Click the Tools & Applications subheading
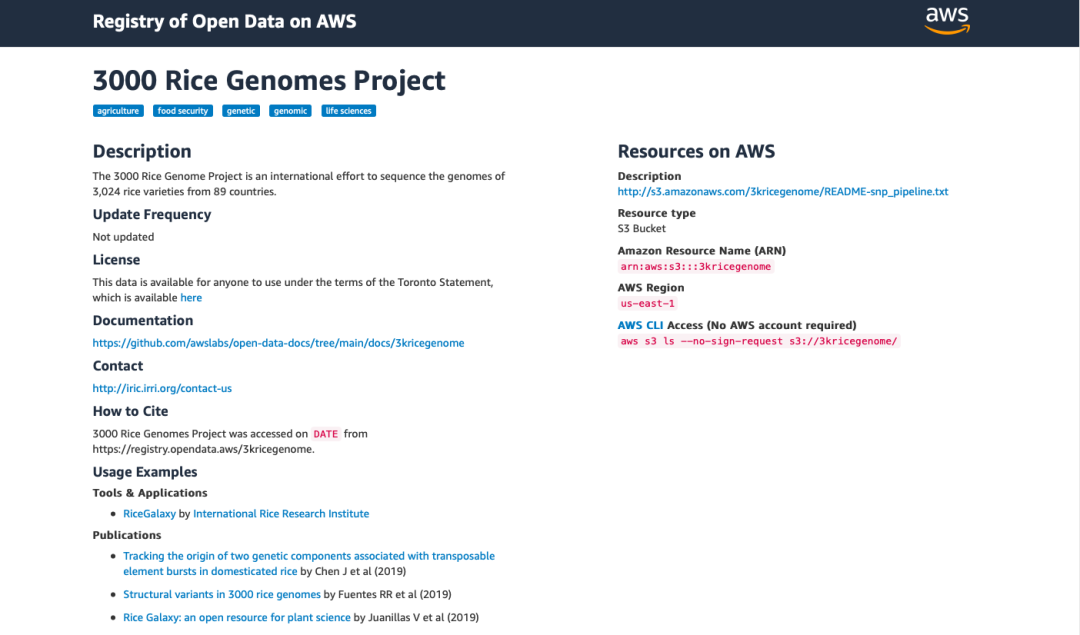 149,493
